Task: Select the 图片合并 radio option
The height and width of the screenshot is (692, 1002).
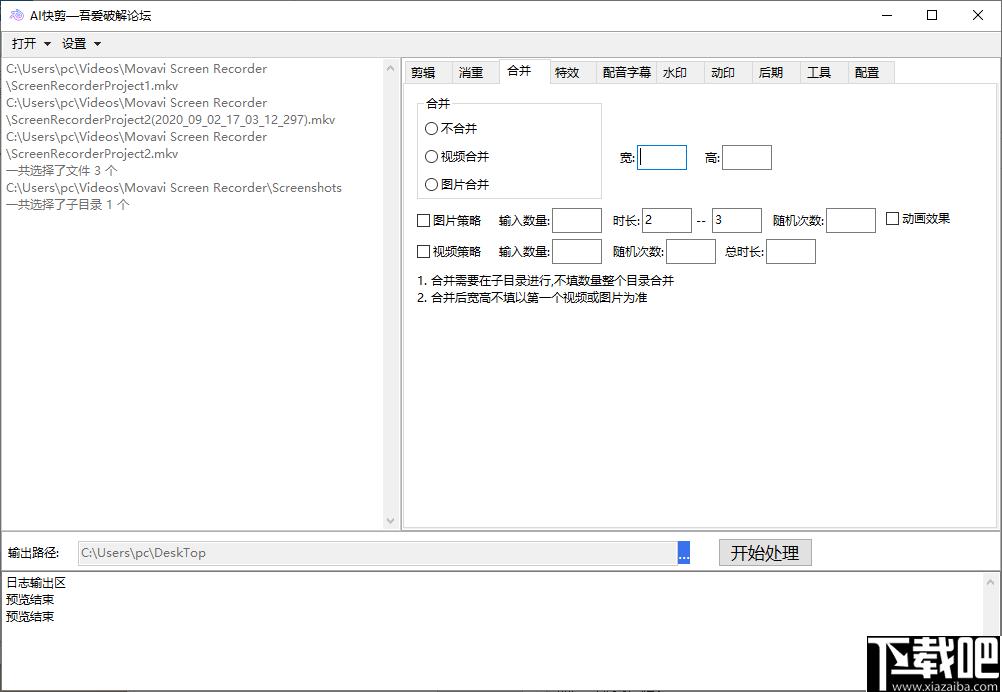Action: [457, 185]
